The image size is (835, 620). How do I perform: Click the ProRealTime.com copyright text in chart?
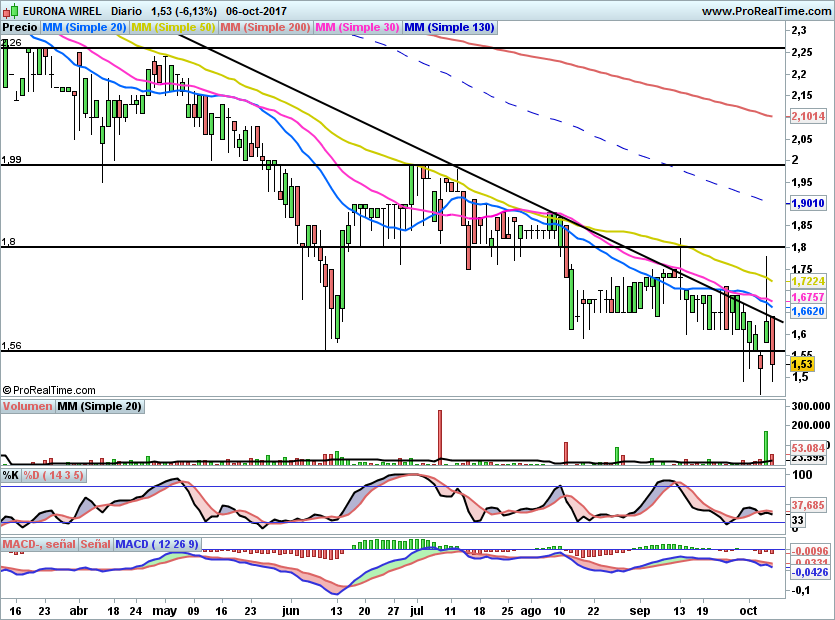(x=49, y=390)
